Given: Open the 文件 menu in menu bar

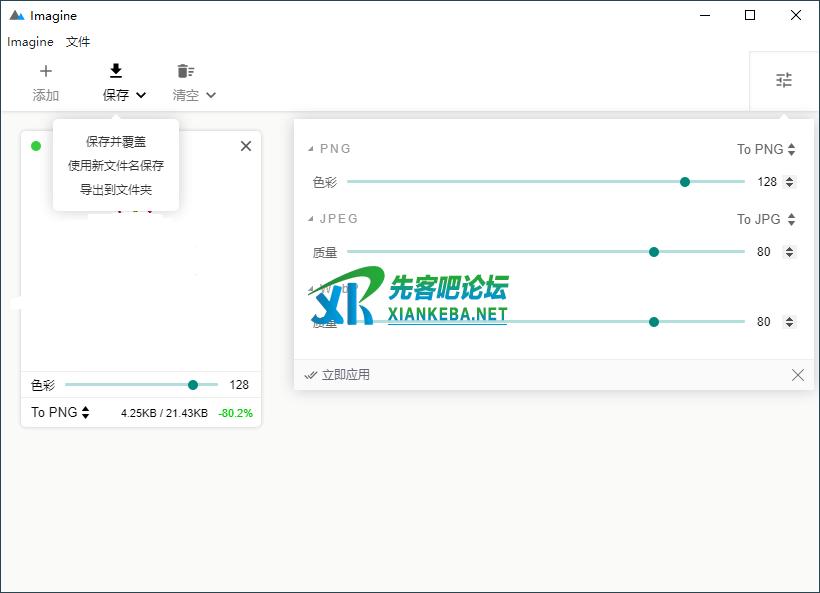Looking at the screenshot, I should coord(78,42).
